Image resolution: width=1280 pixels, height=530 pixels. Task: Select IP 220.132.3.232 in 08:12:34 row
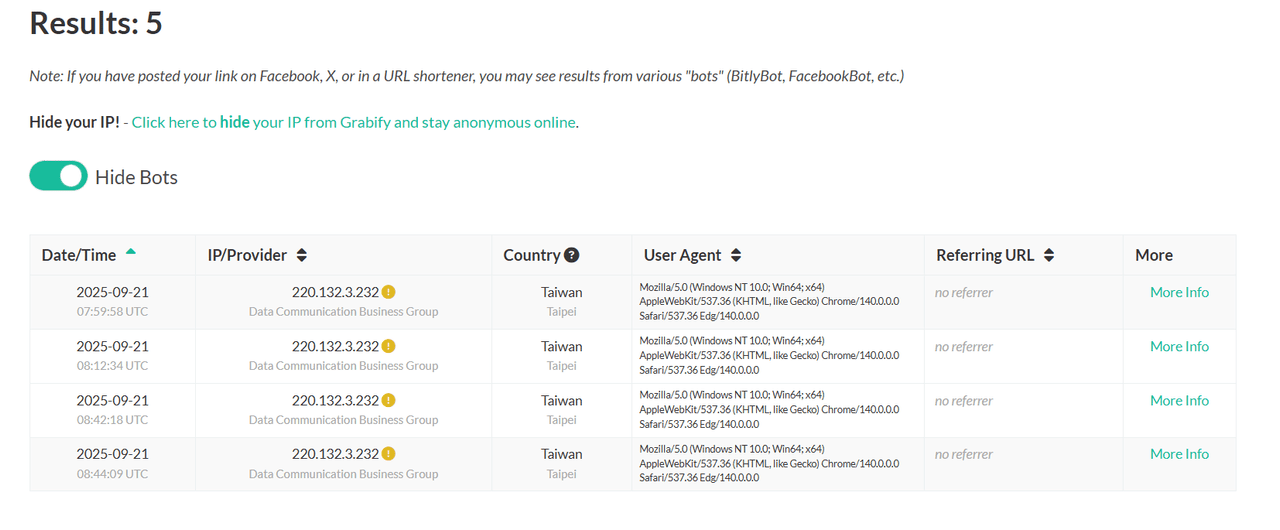(x=335, y=346)
